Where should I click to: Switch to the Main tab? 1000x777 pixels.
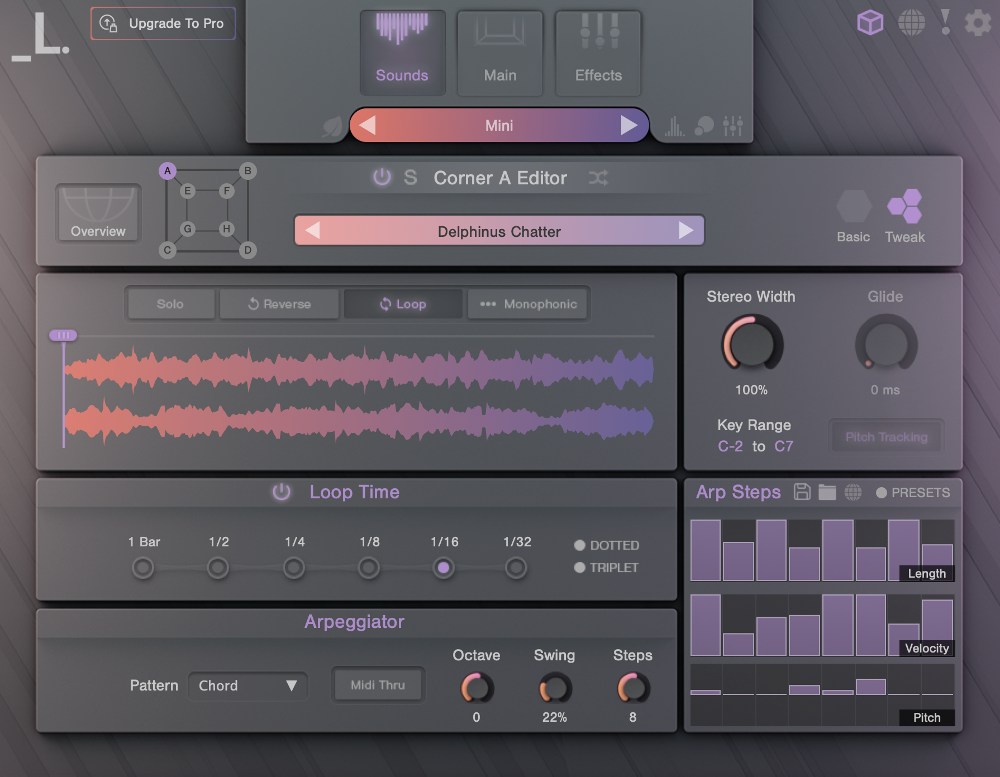[500, 52]
